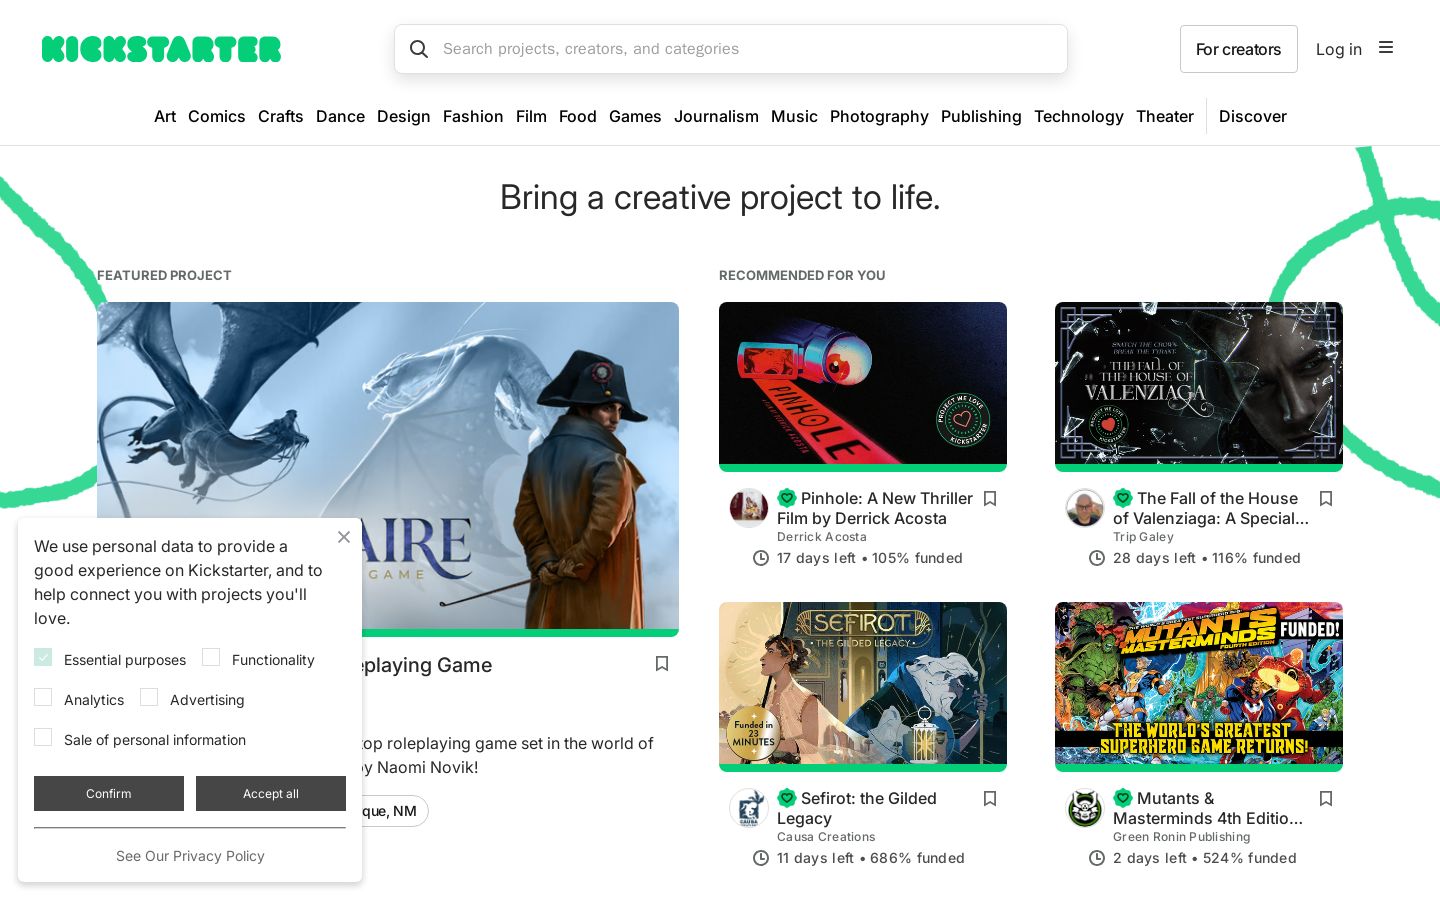Check Sale of personal information
This screenshot has height=900, width=1440.
click(x=43, y=737)
